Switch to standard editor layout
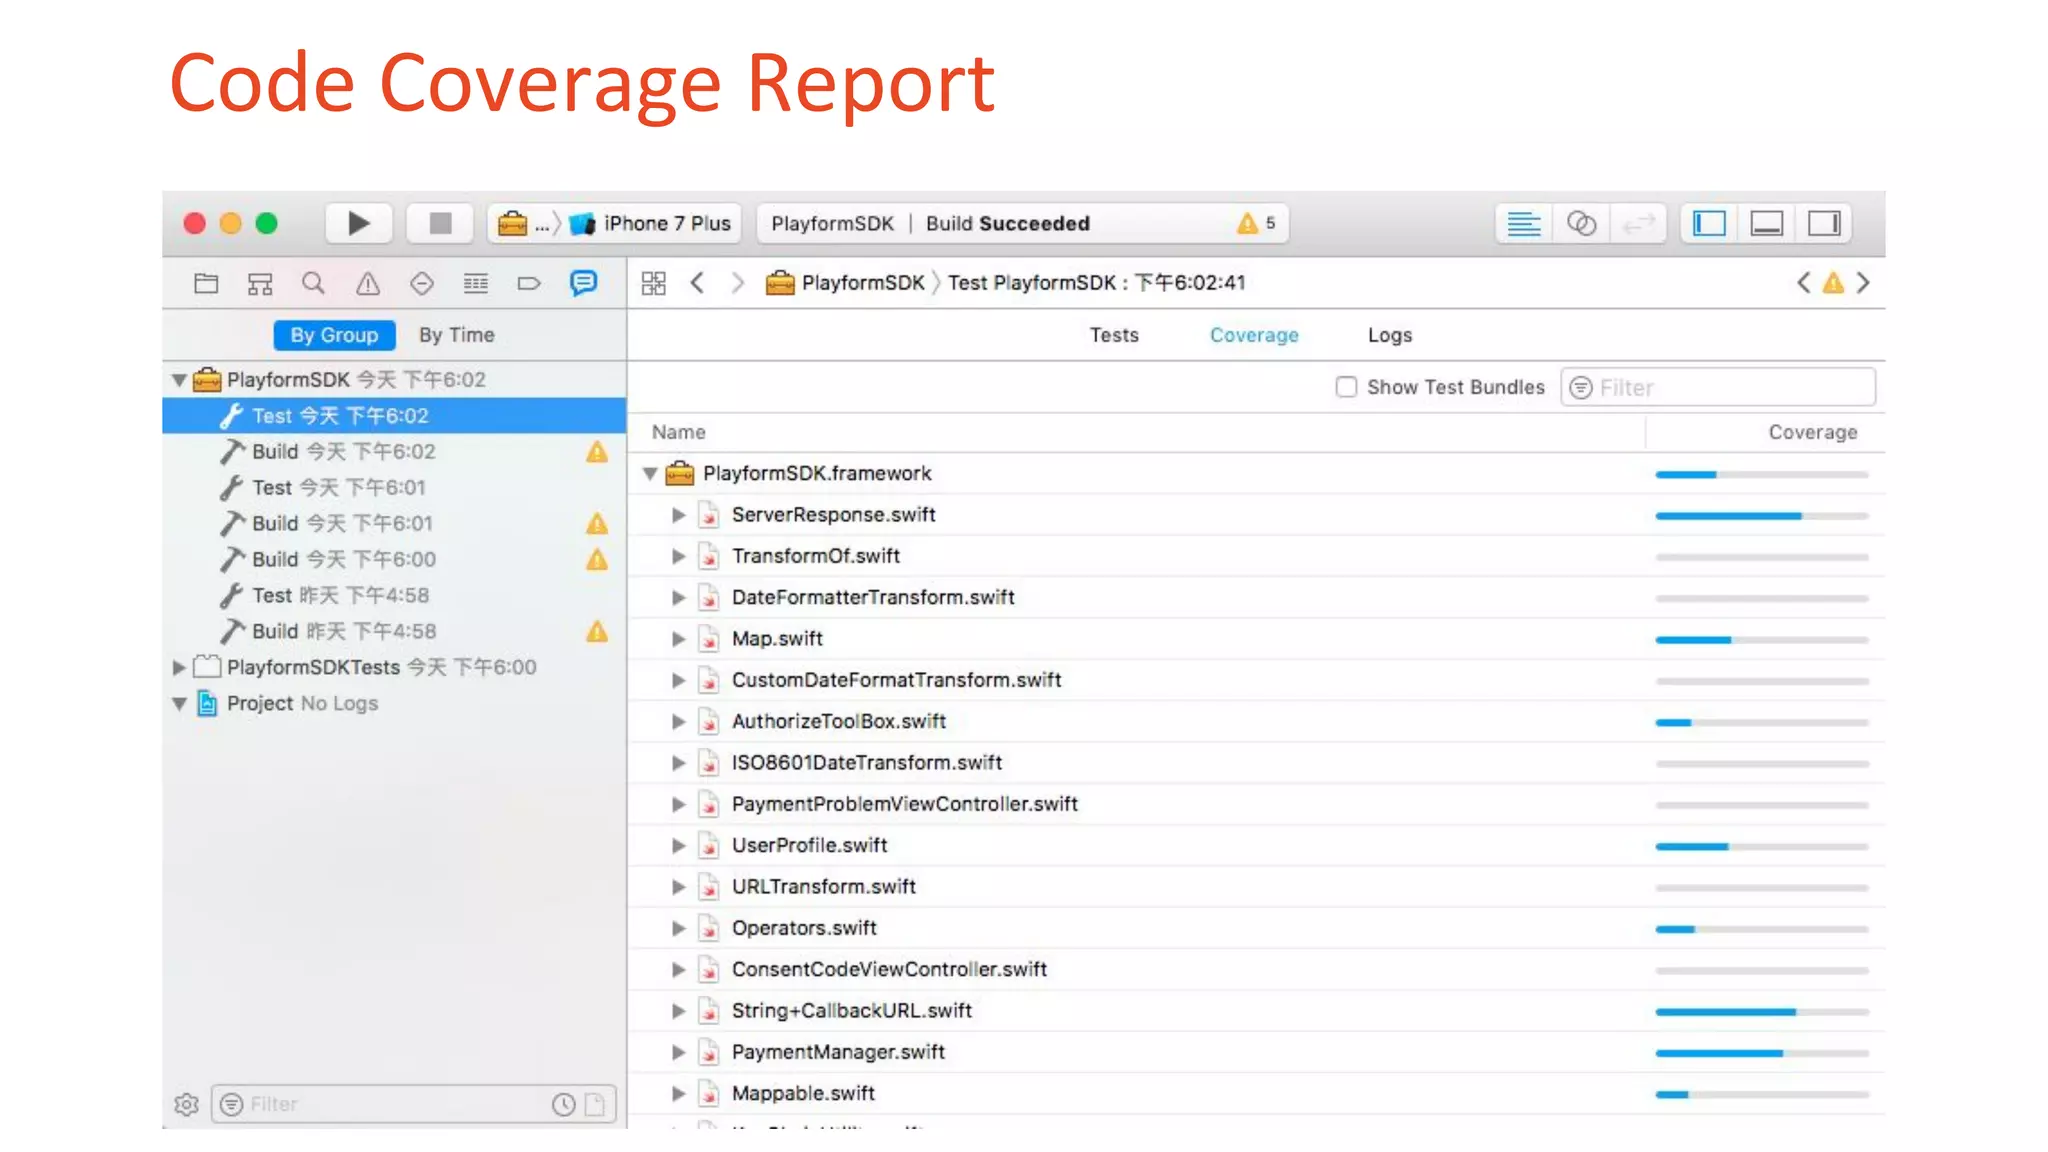This screenshot has width=2048, height=1152. 1523,223
